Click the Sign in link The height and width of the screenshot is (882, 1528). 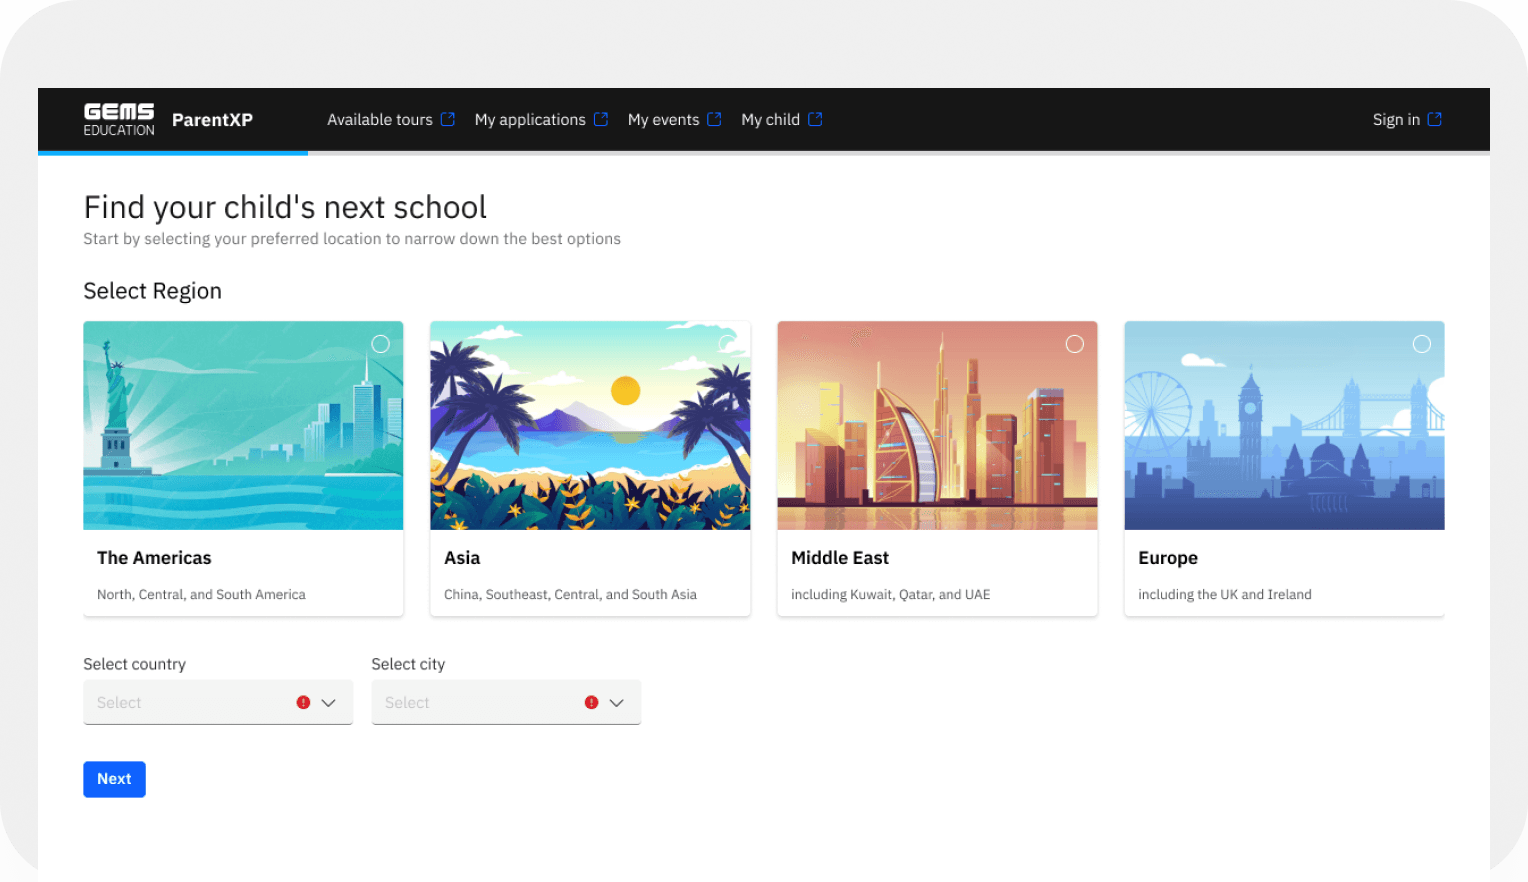pos(1395,119)
